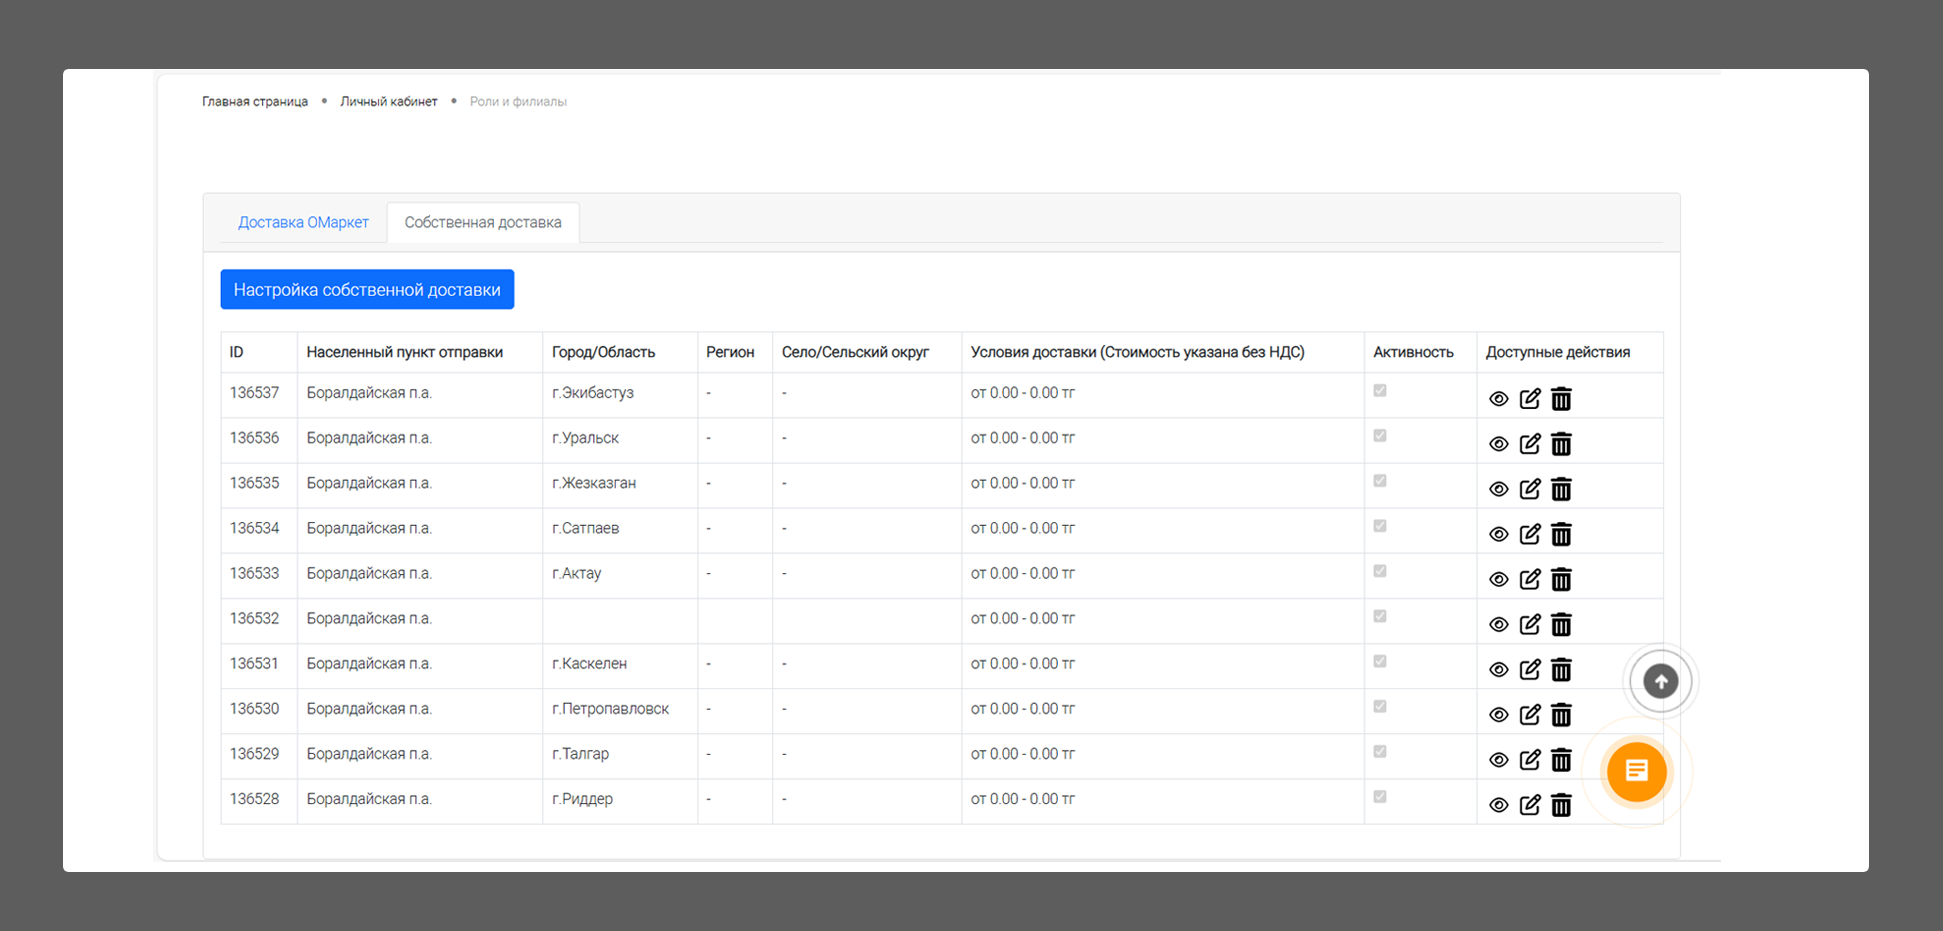1943x931 pixels.
Task: Toggle activity checkbox for row 136537
Action: pos(1380,391)
